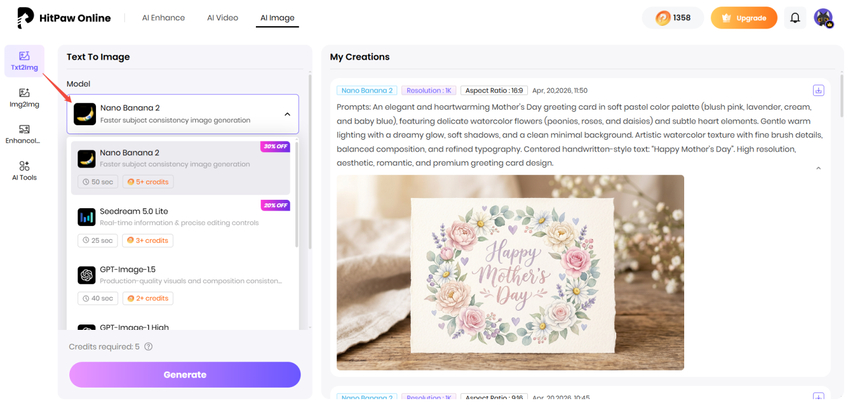Select GPT-Image-1.5 model option
Image resolution: width=853 pixels, height=408 pixels.
click(x=181, y=284)
